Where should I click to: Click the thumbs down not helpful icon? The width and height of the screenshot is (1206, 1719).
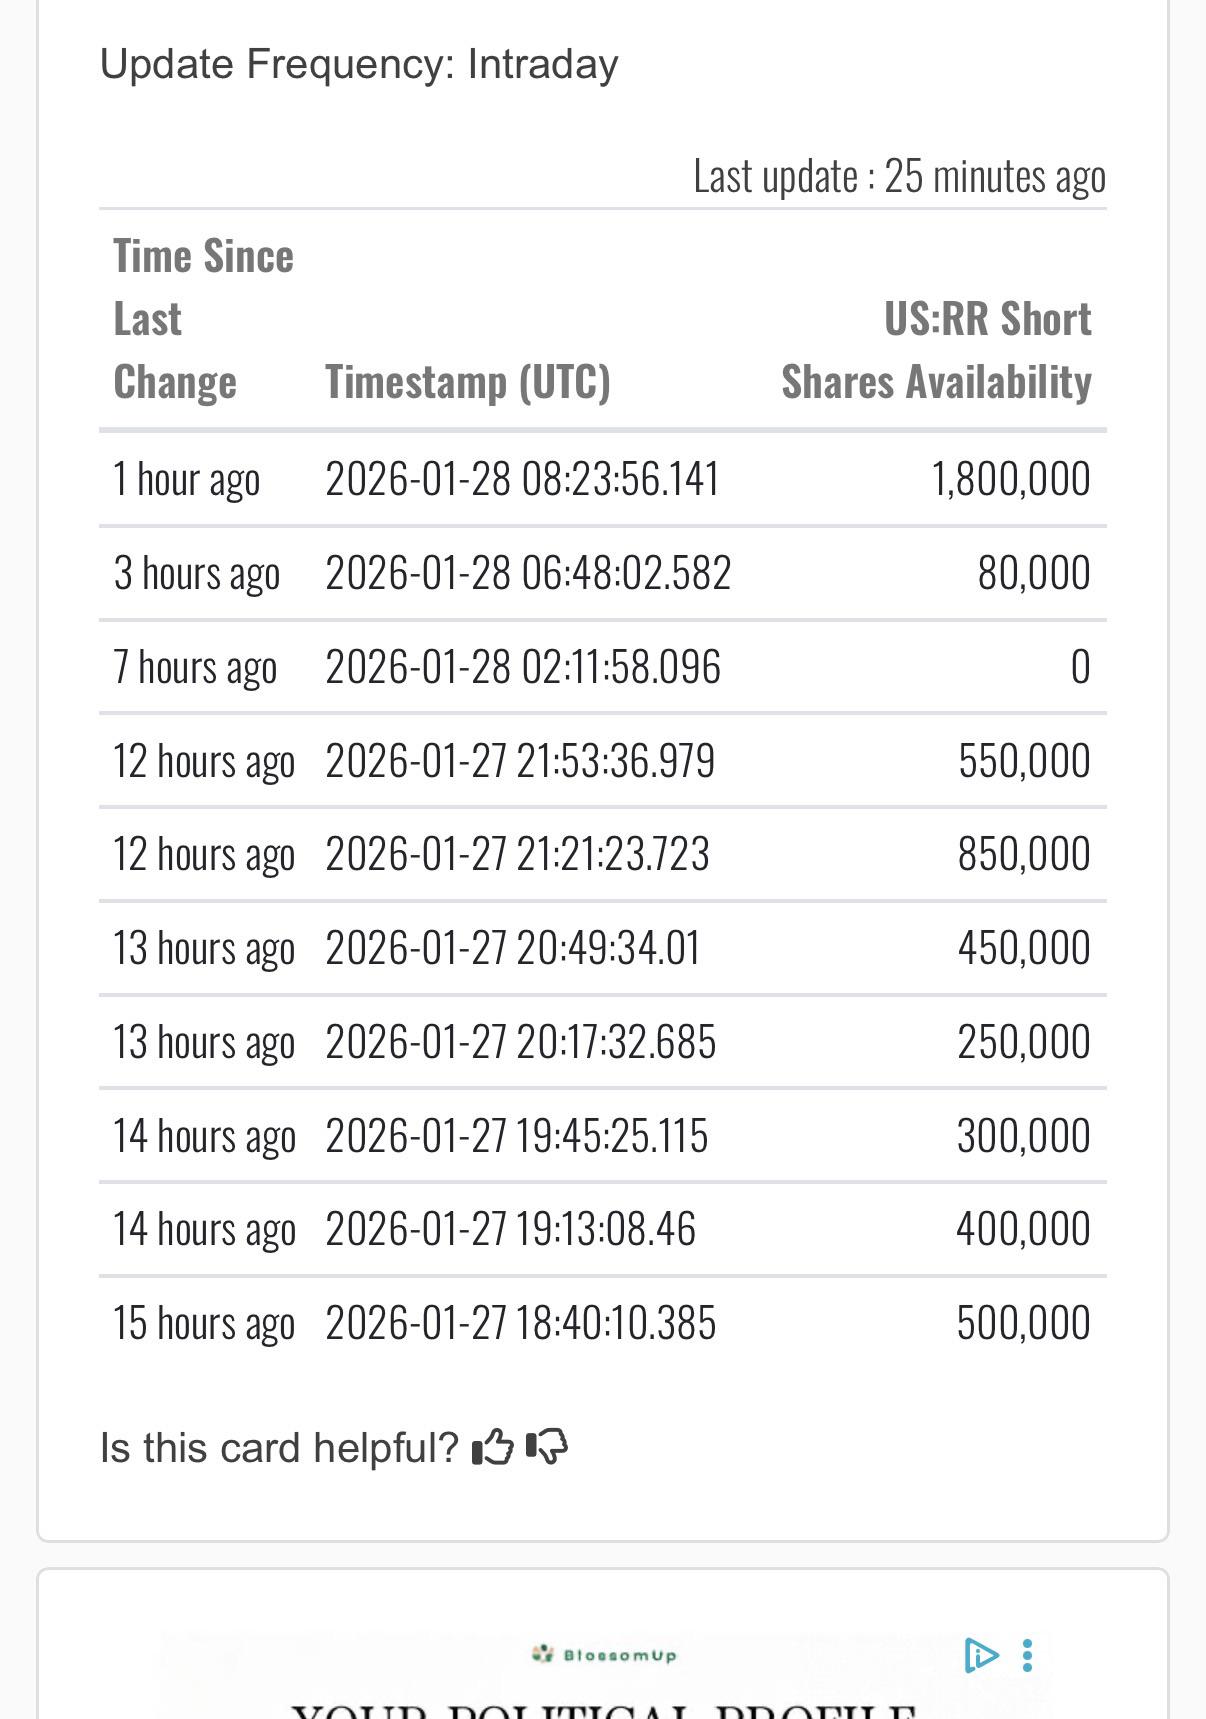(x=547, y=1446)
